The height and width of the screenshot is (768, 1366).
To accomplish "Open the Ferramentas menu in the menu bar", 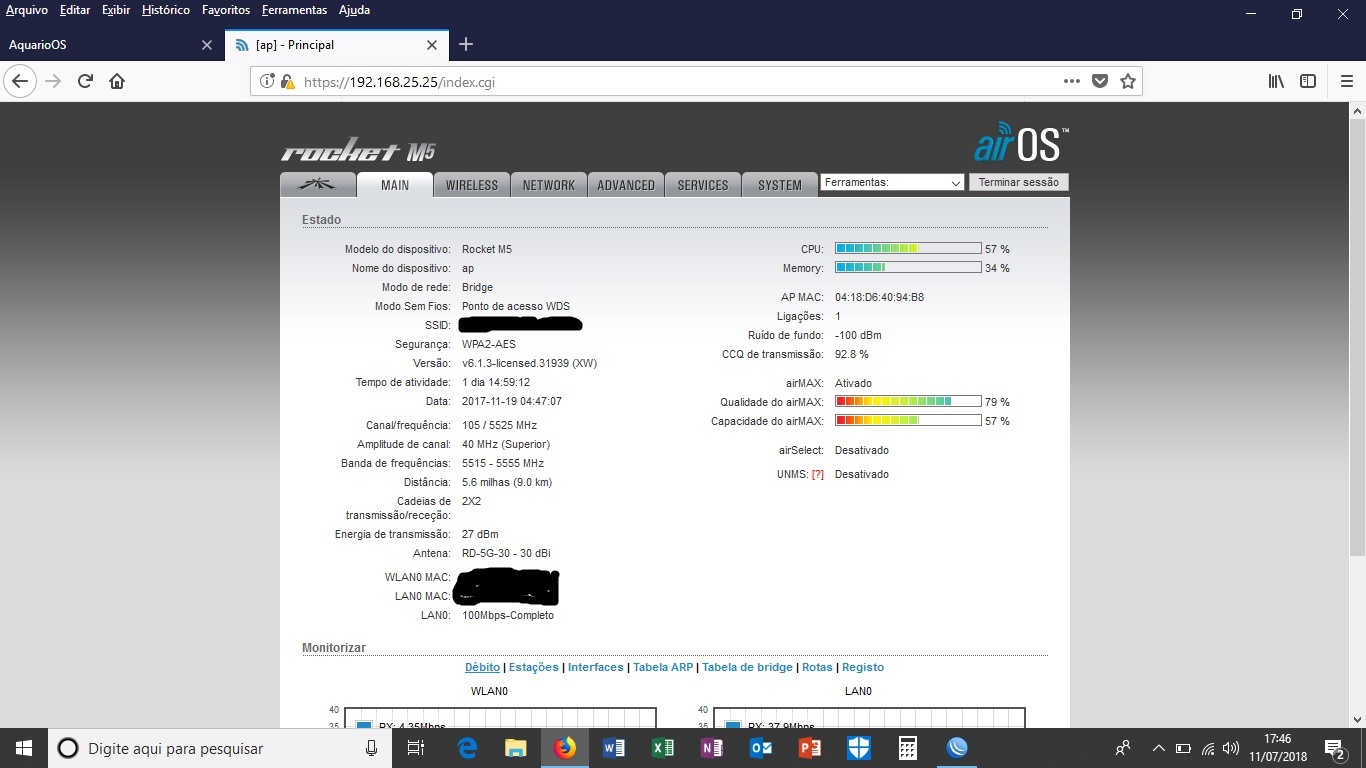I will 294,10.
